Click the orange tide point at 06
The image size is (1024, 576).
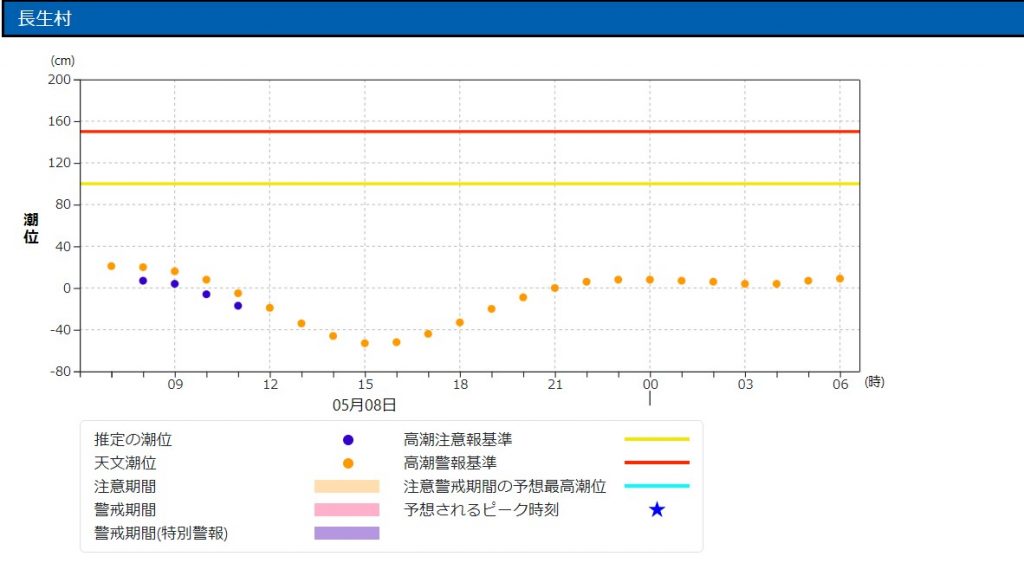coord(840,279)
